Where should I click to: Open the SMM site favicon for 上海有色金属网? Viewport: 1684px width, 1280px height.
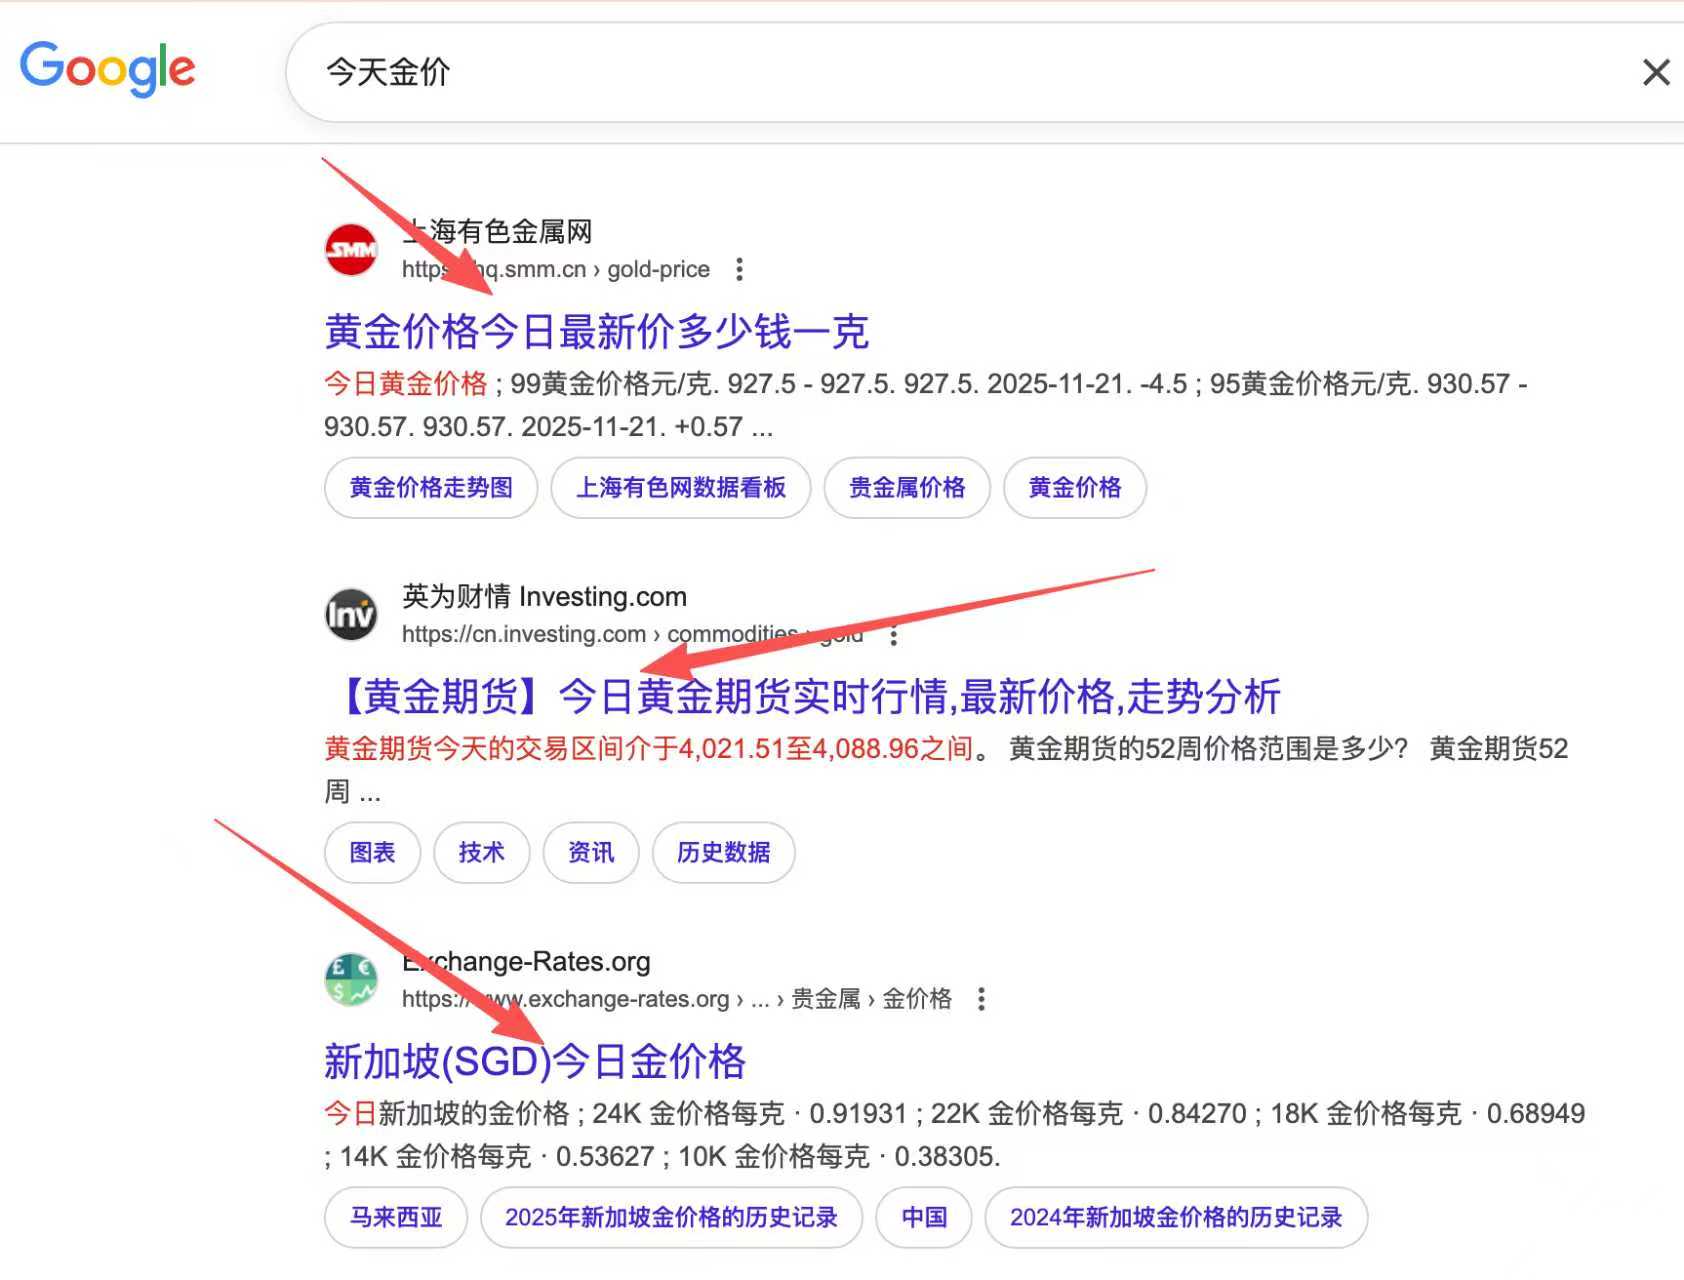coord(351,249)
